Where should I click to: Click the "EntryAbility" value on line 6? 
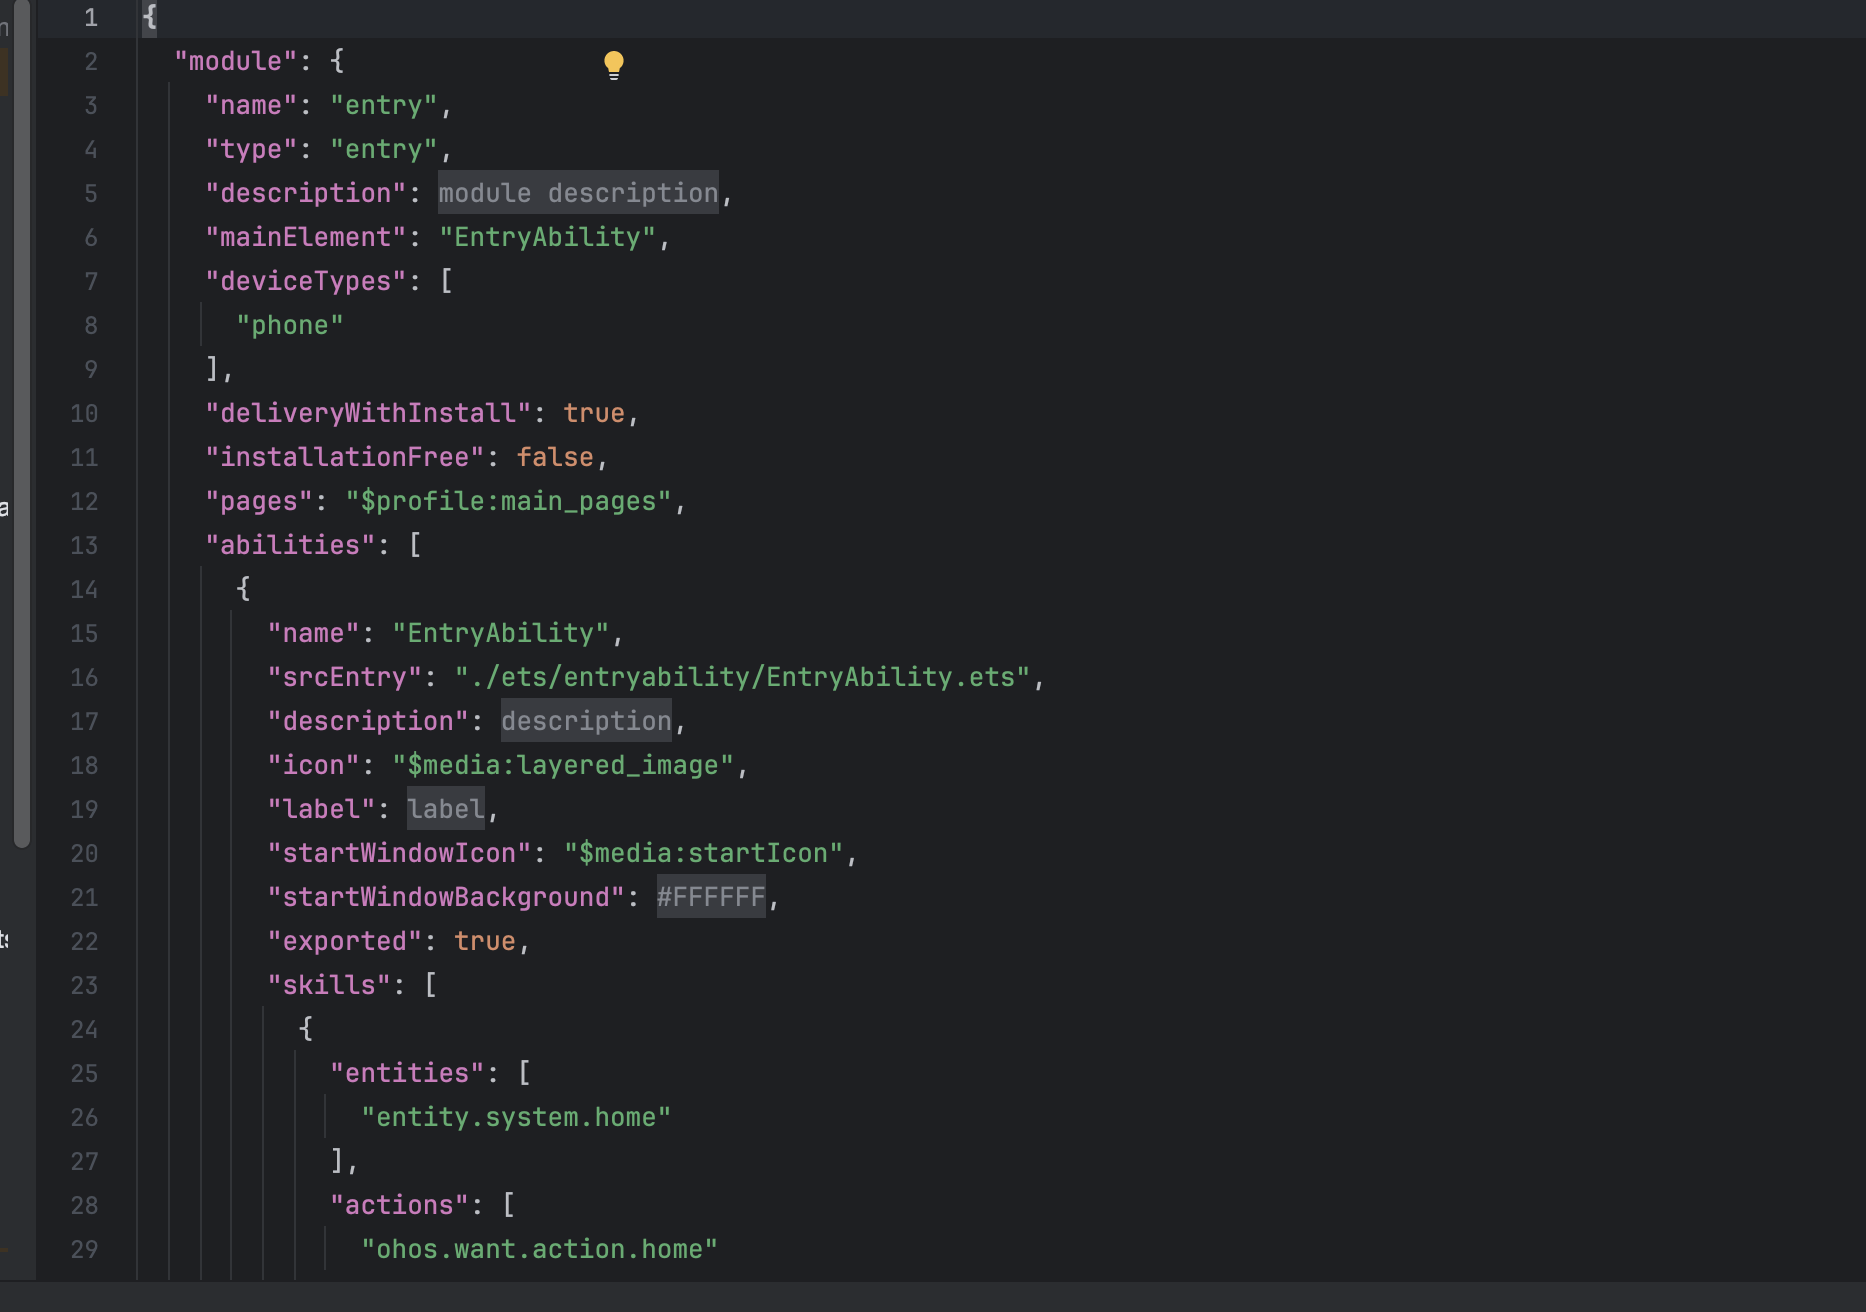547,237
